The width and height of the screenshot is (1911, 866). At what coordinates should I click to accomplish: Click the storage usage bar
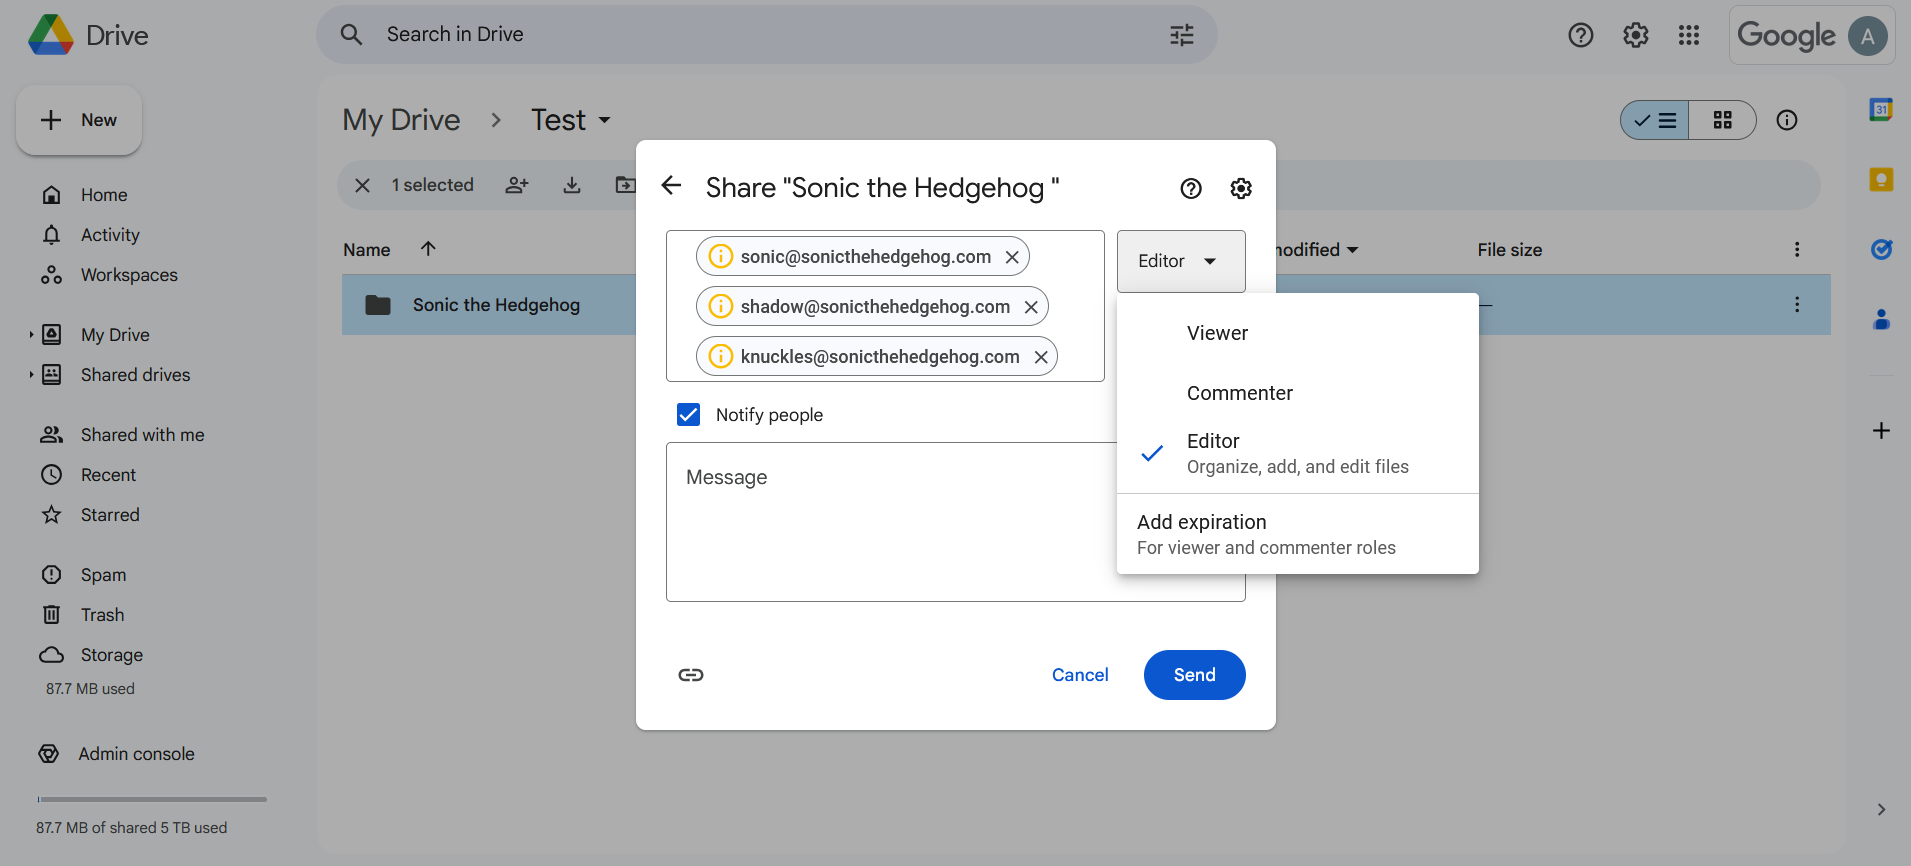152,799
